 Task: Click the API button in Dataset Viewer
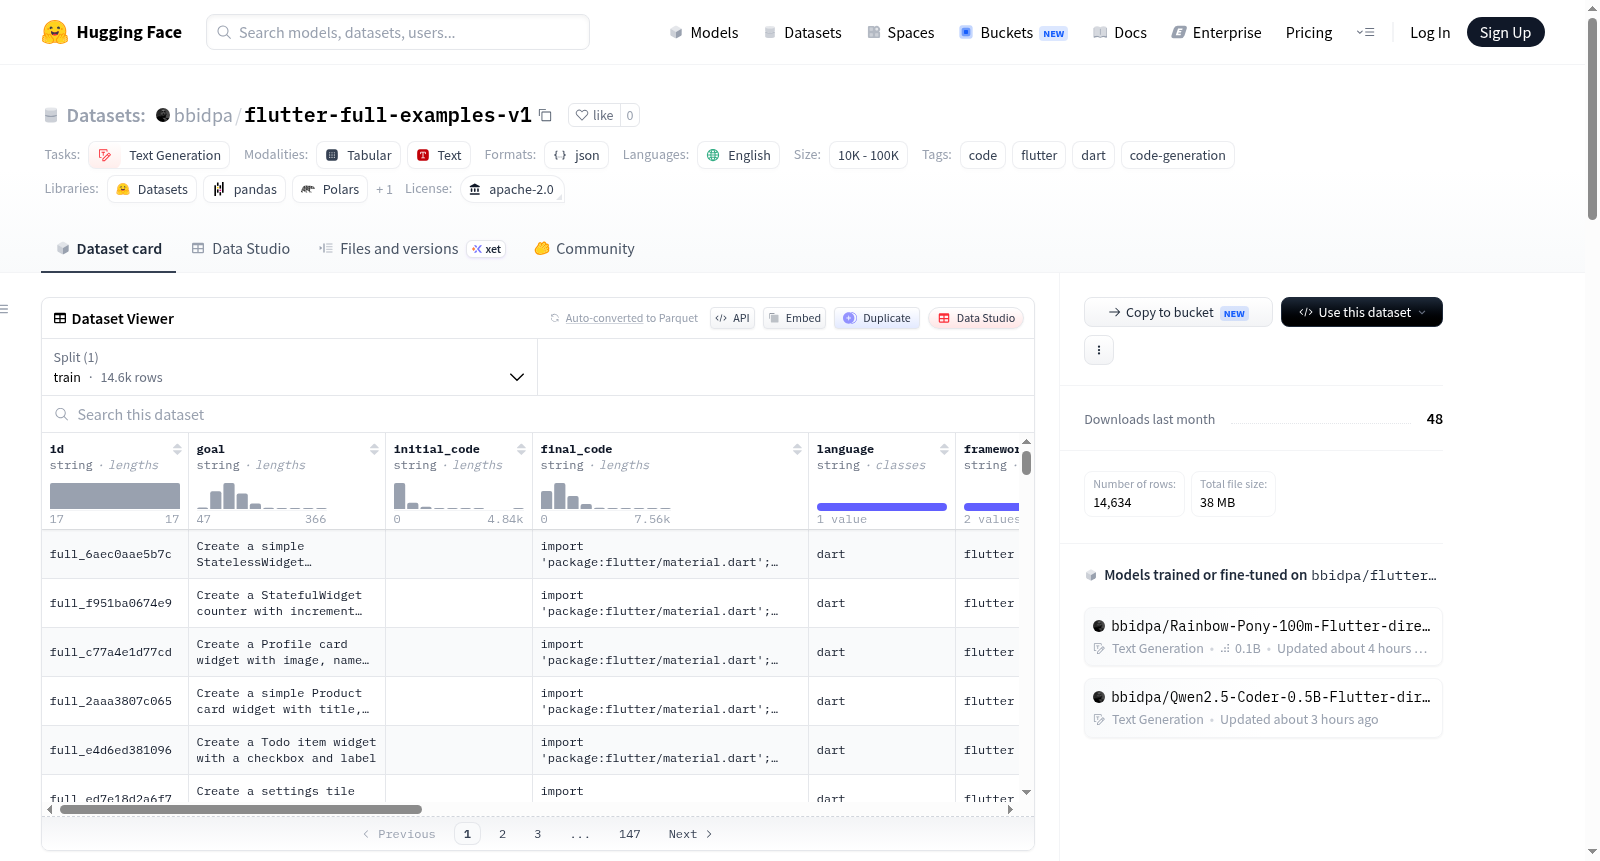tap(732, 318)
